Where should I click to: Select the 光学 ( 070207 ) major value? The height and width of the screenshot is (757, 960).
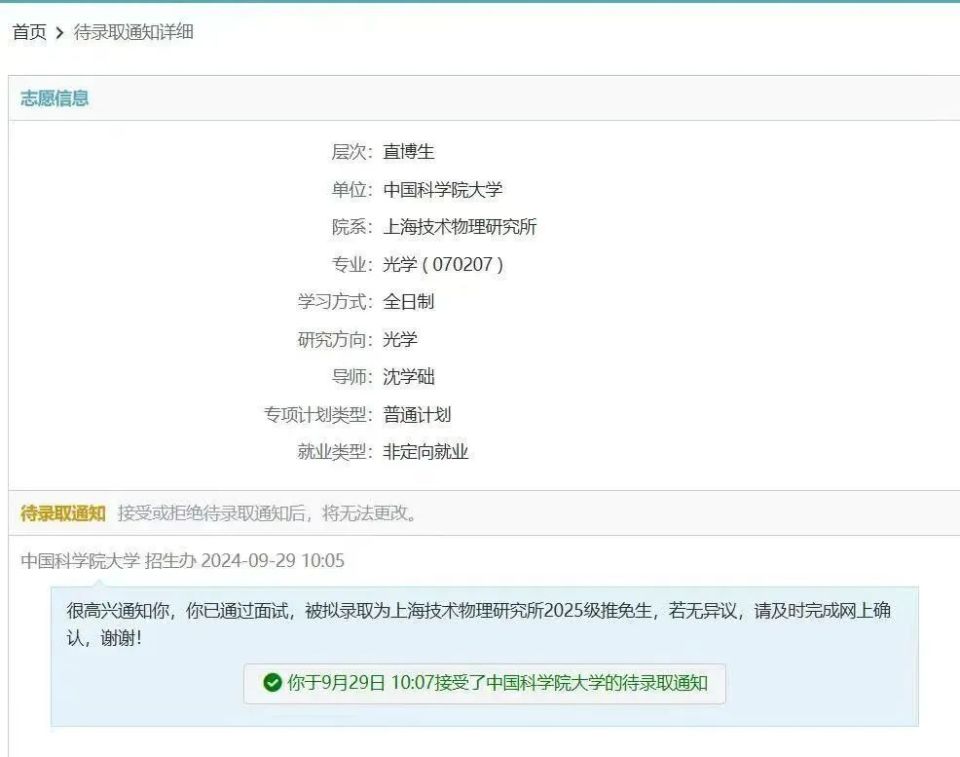[443, 265]
